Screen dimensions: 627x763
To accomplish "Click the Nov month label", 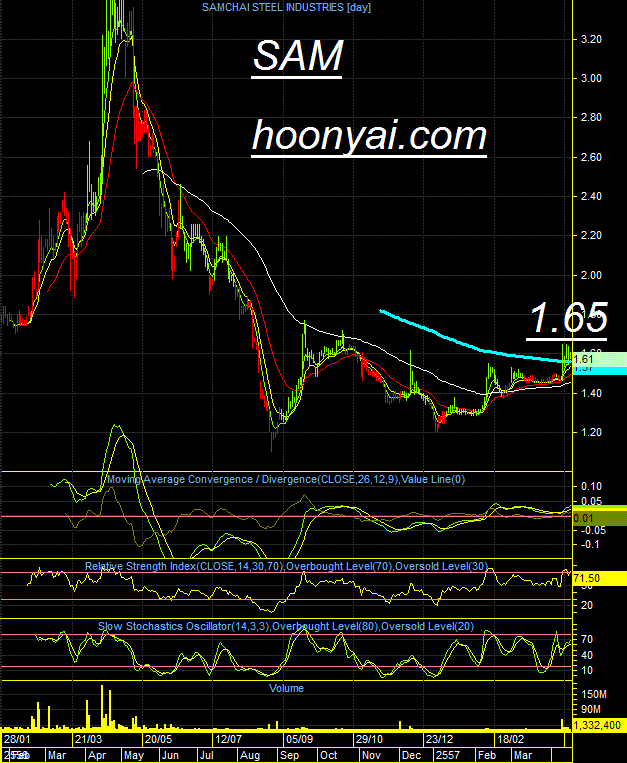I will click(x=372, y=756).
